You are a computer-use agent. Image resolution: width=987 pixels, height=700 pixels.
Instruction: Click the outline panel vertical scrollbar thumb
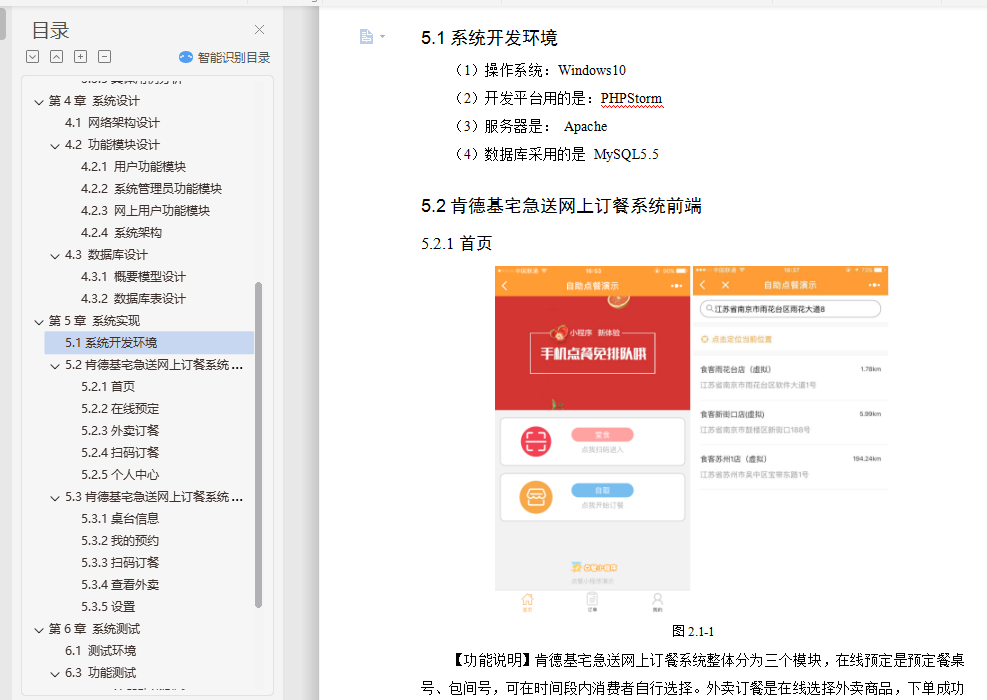point(258,445)
